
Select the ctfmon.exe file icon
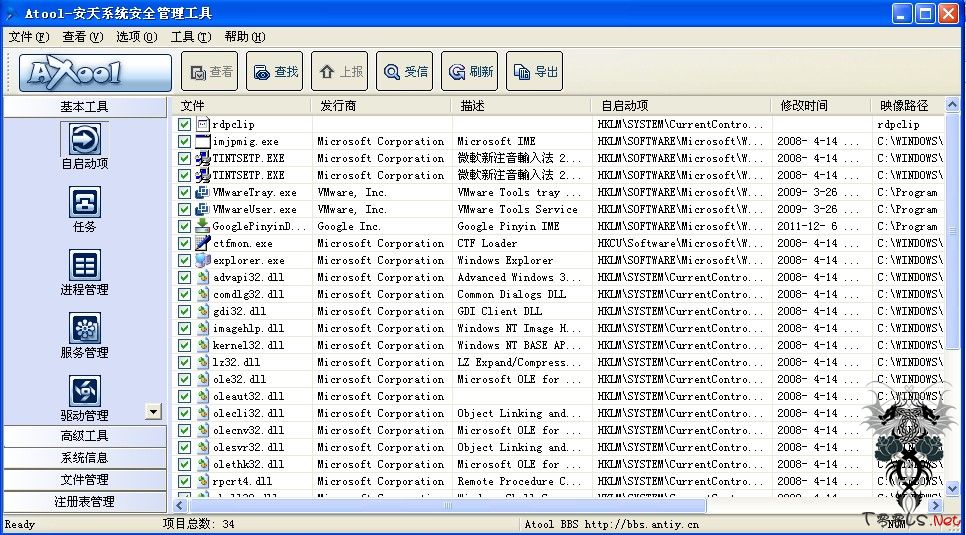click(203, 243)
